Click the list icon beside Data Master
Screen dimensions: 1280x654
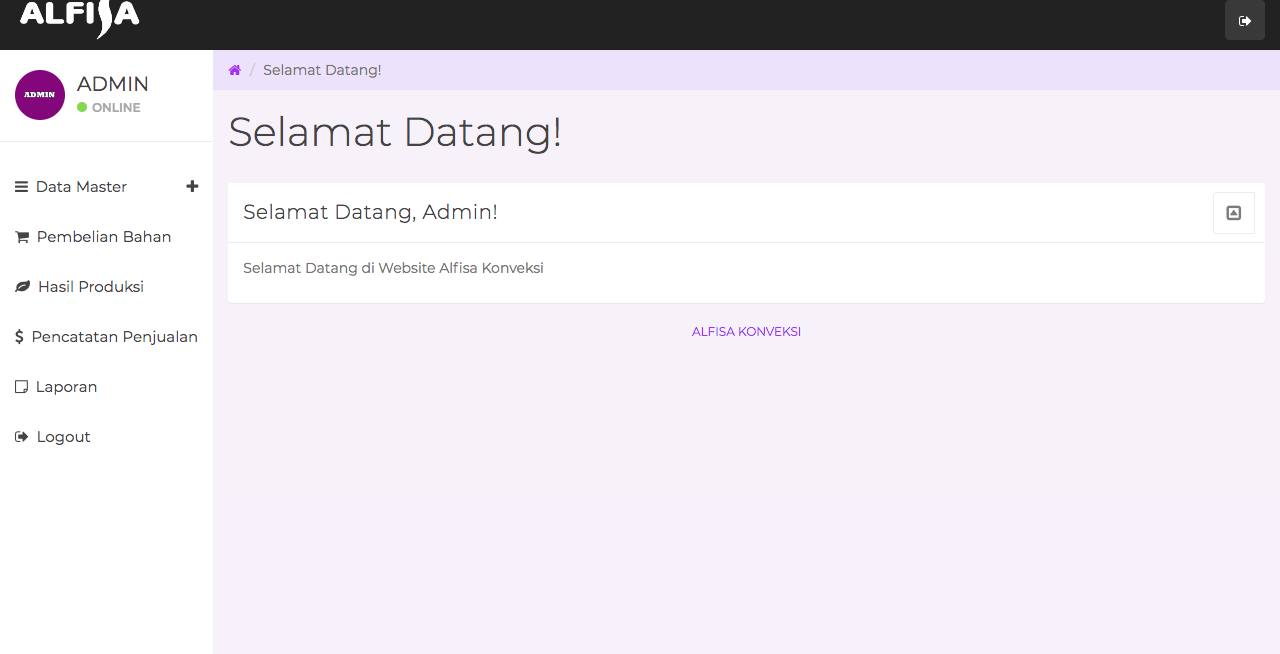21,187
